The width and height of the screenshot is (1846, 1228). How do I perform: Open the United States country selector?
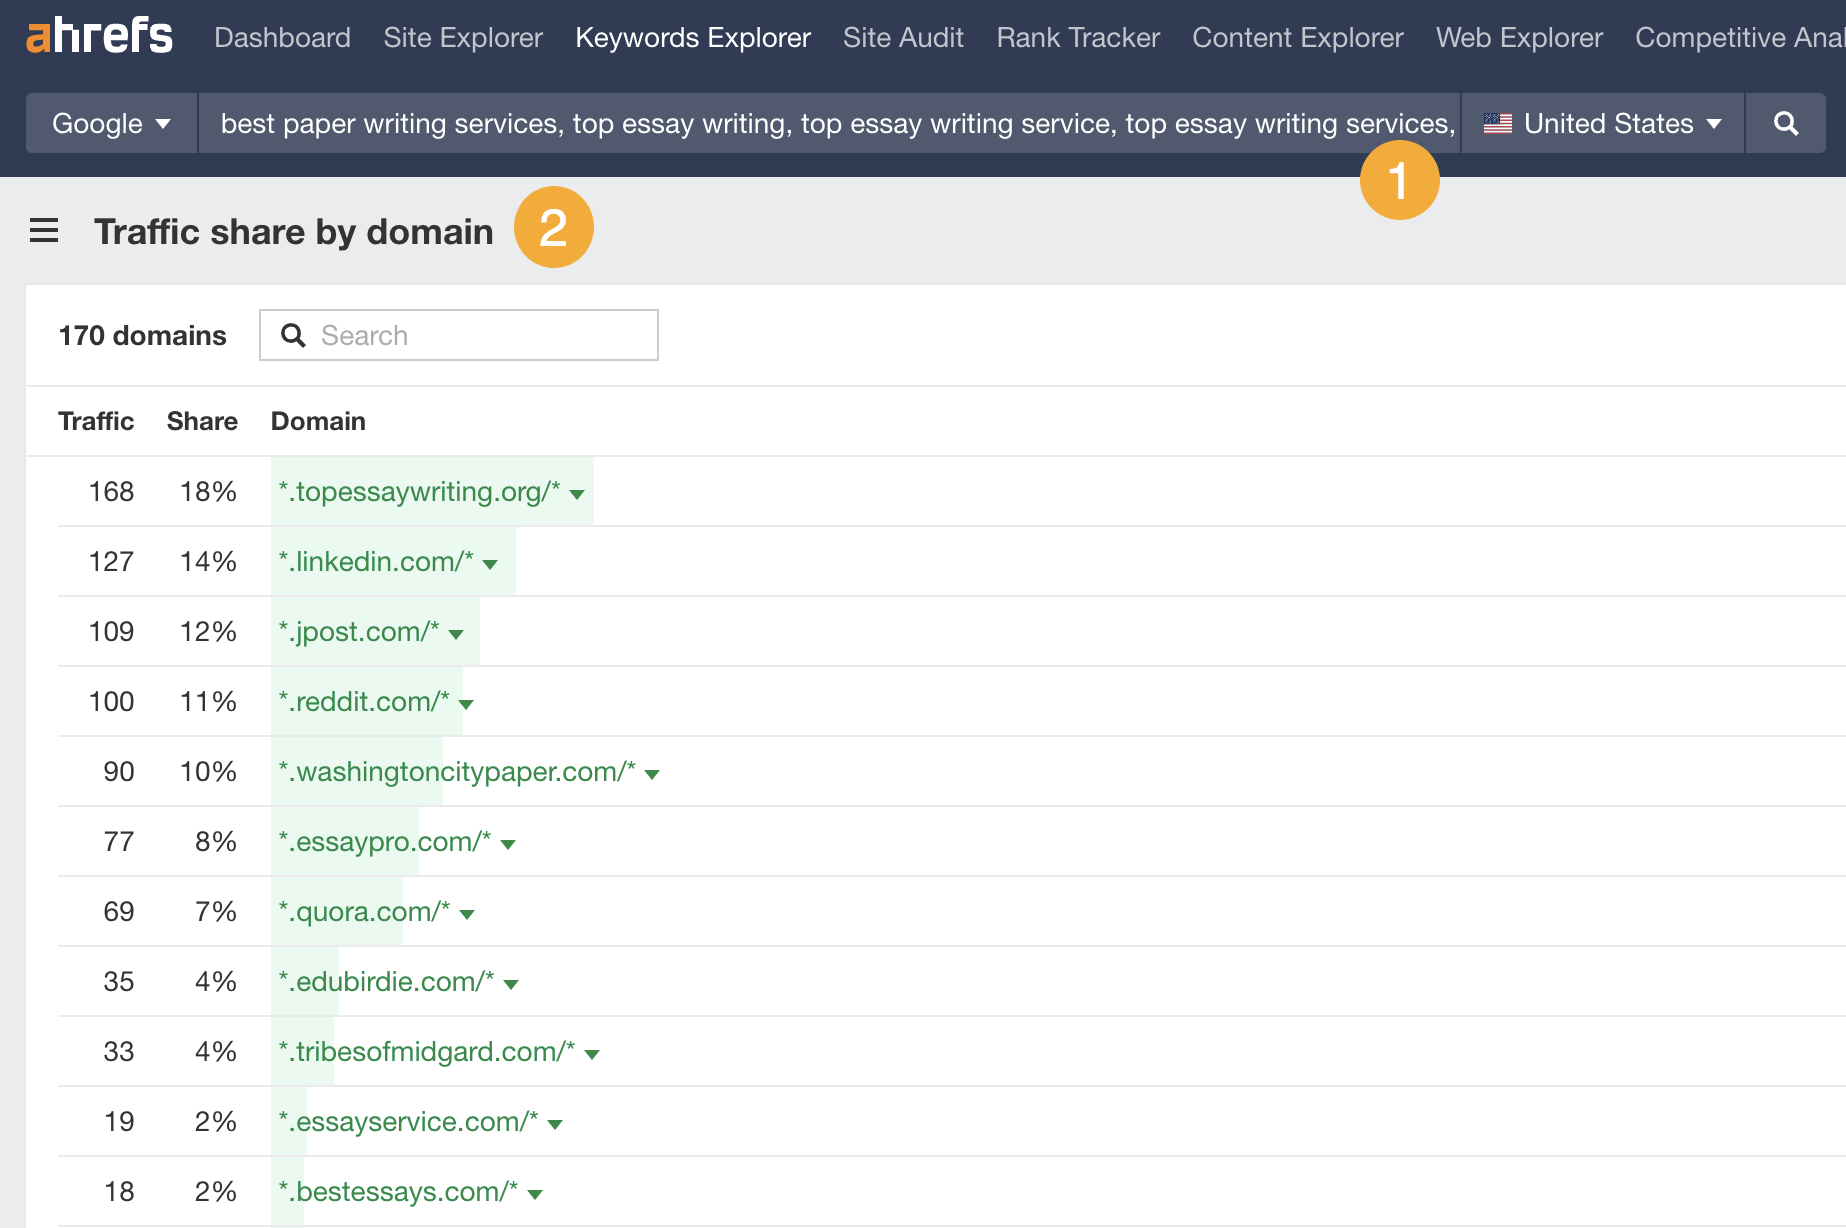(1601, 123)
